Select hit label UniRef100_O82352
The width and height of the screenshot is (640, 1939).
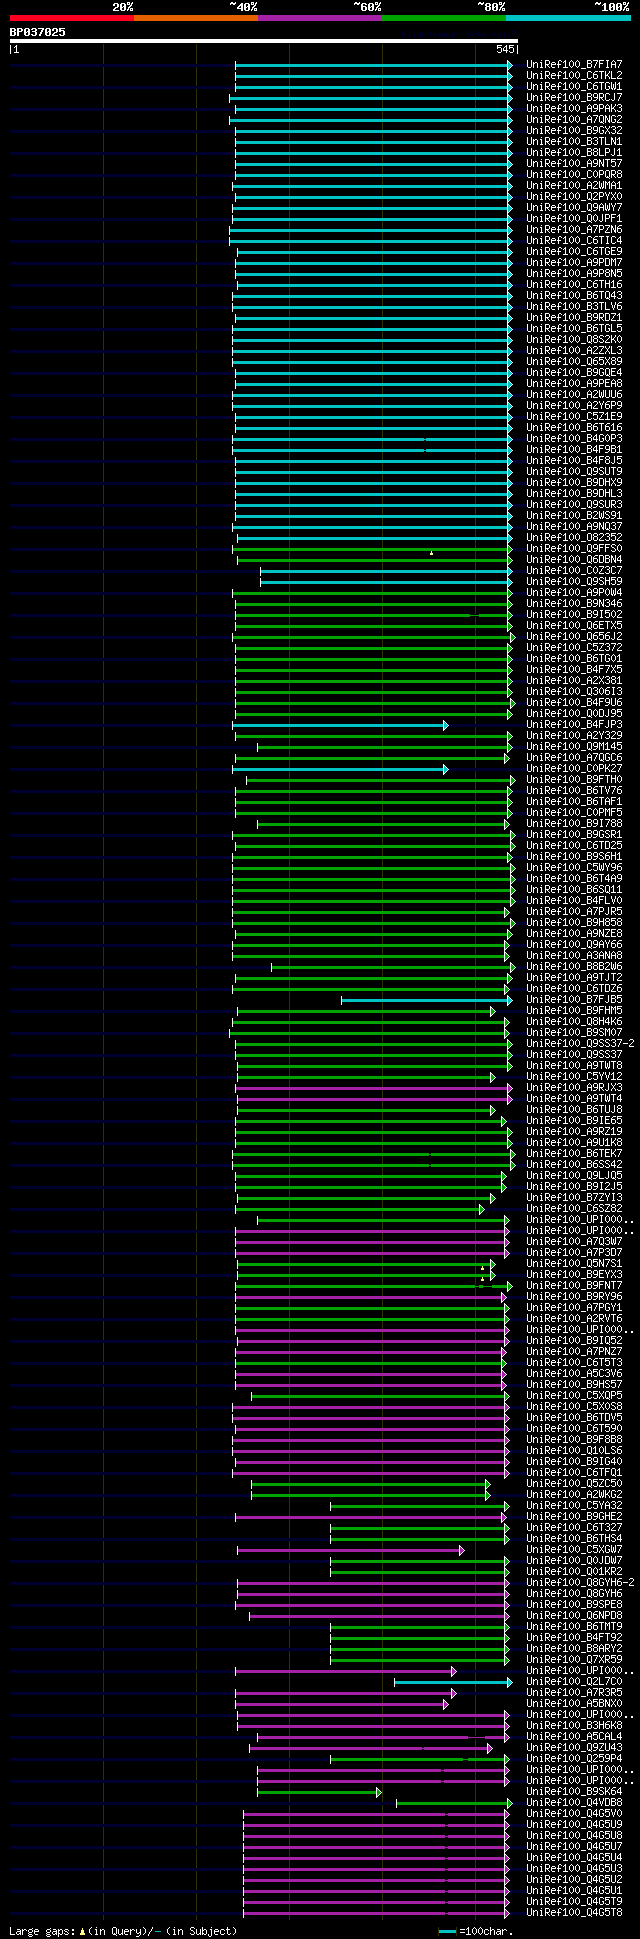click(574, 537)
